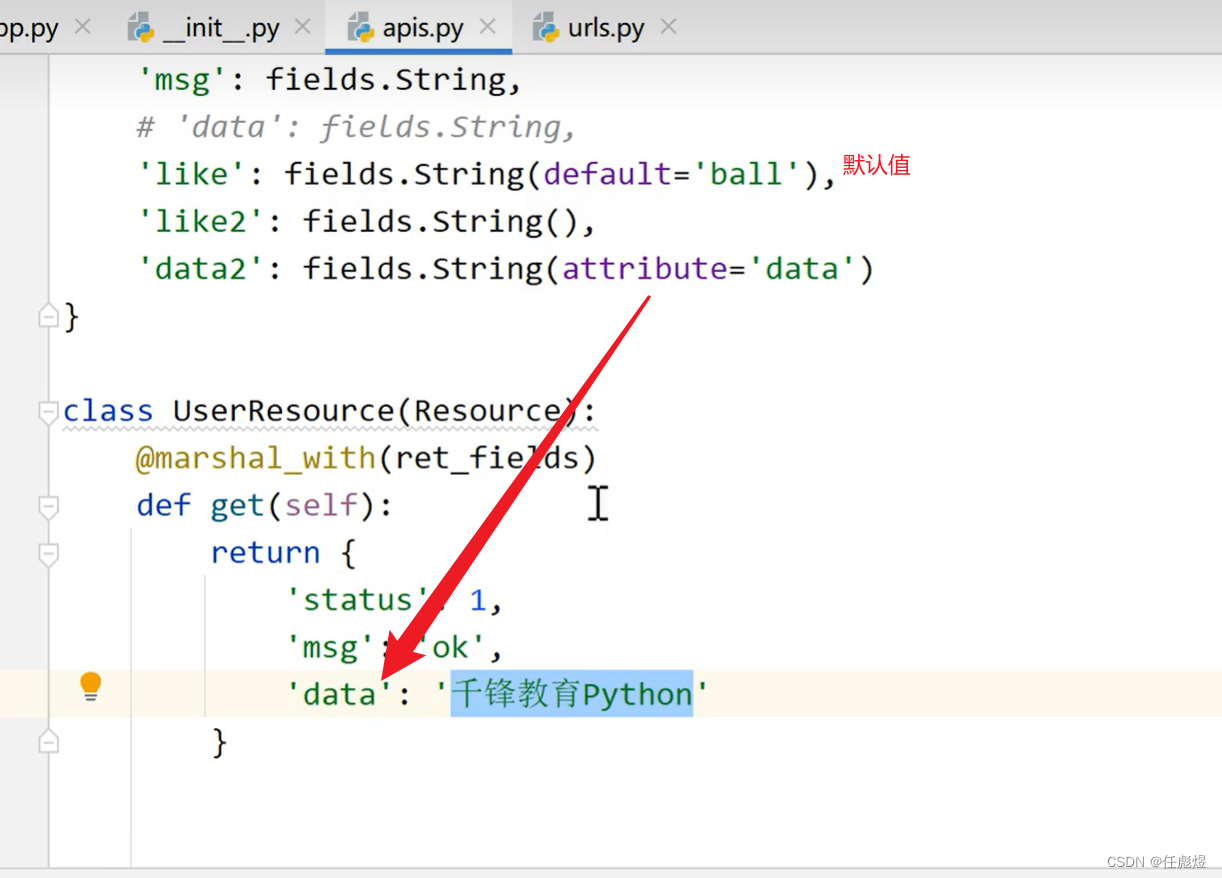Screen dimensions: 1222x878
Task: Close the apis.py tab
Action: point(487,27)
